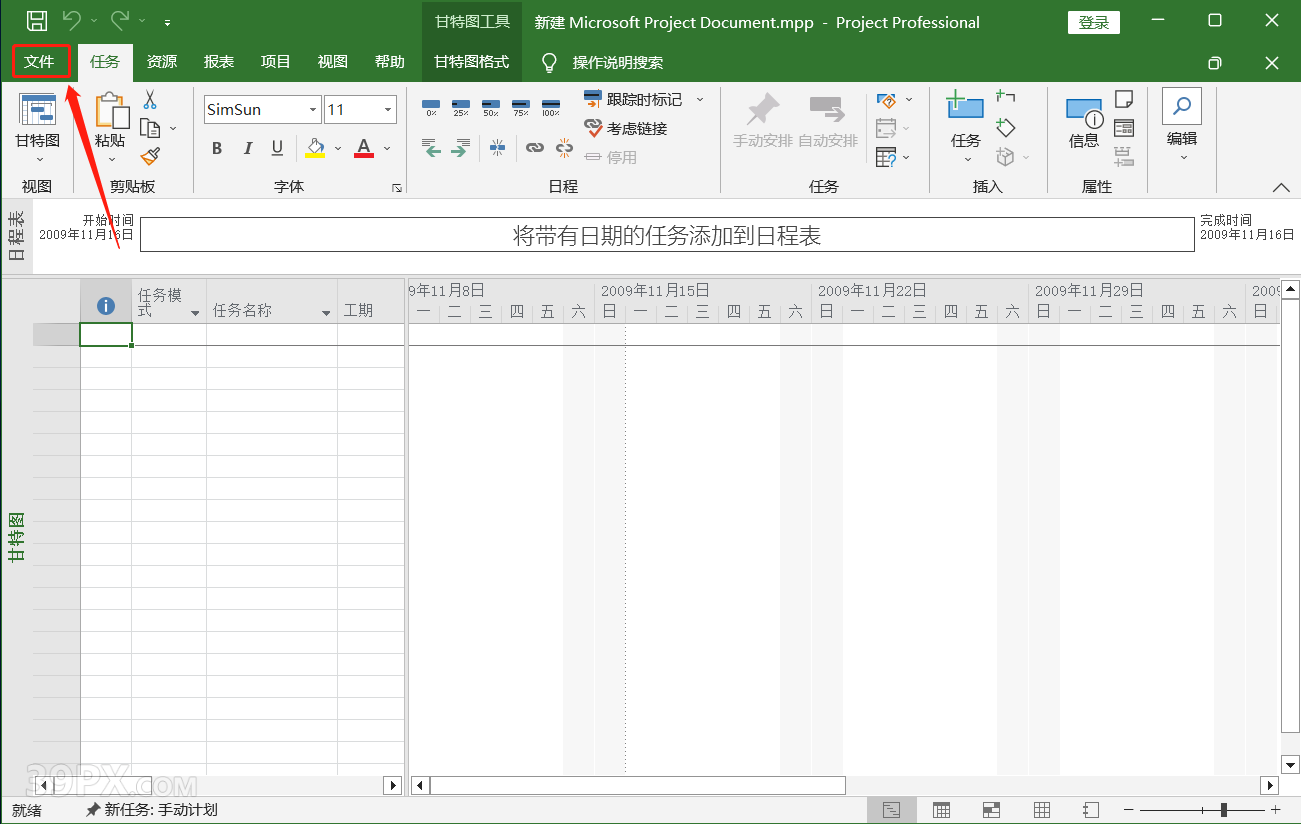This screenshot has width=1301, height=824.
Task: Zoom in with the plus button
Action: (x=1275, y=810)
